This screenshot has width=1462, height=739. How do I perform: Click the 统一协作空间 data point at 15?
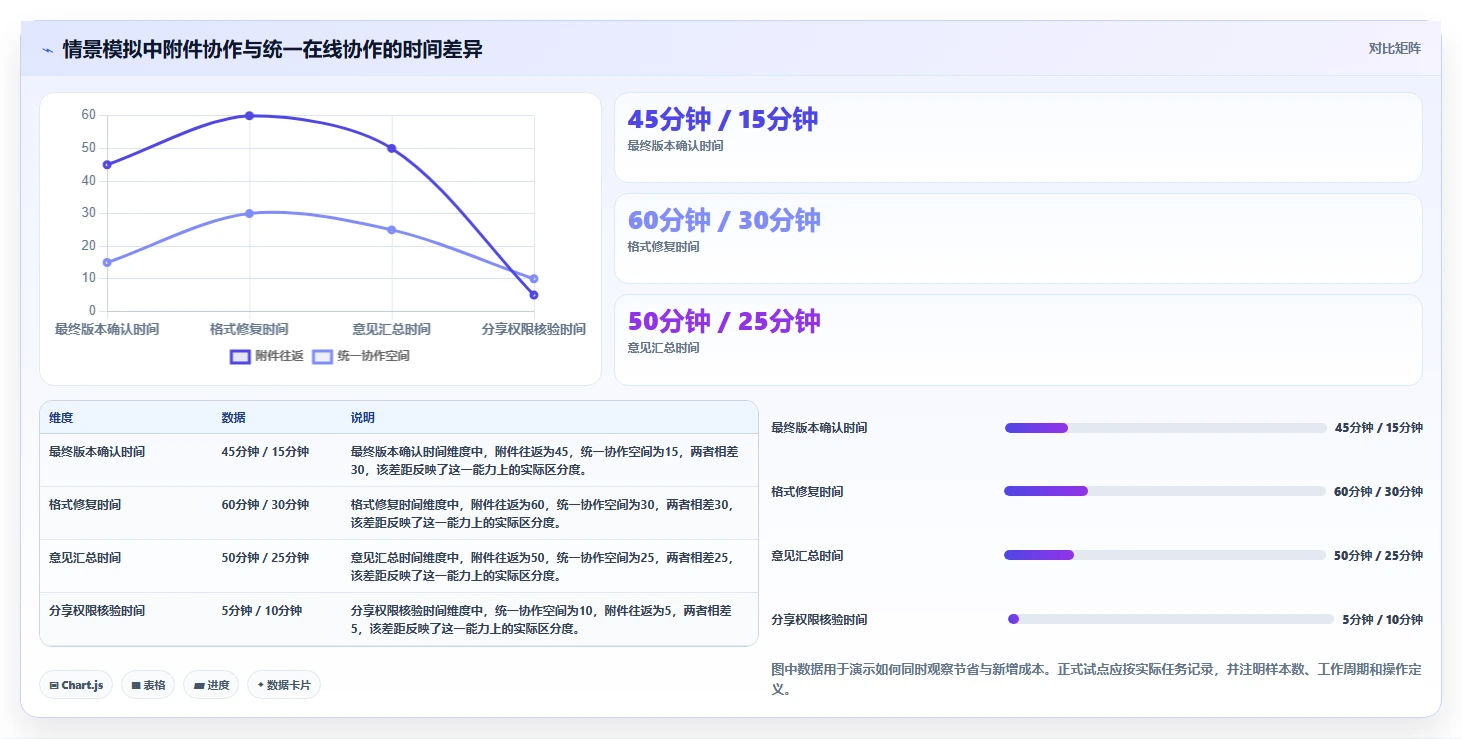[107, 262]
